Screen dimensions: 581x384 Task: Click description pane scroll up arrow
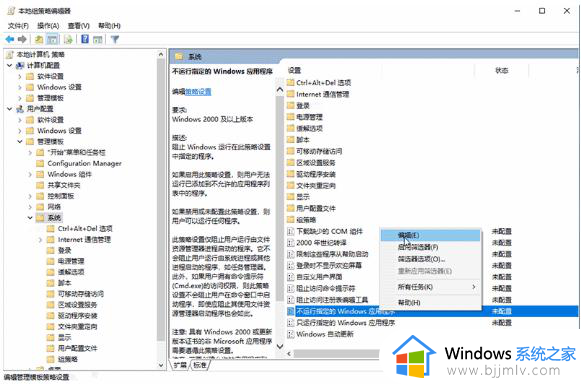(280, 89)
